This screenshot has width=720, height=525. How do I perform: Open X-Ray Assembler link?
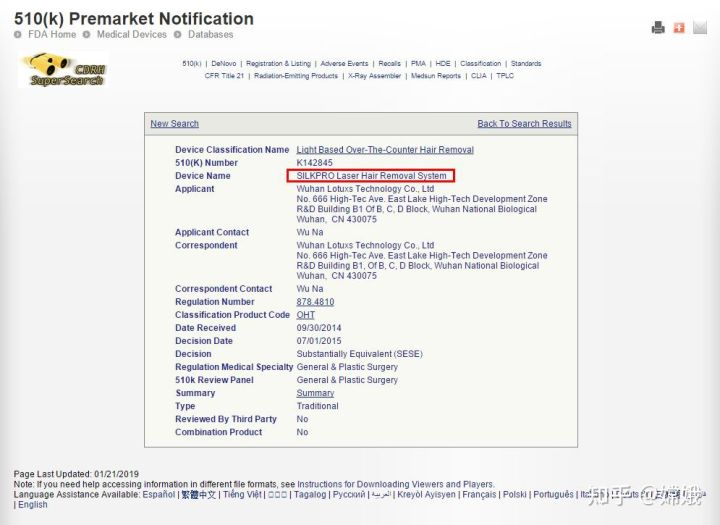pyautogui.click(x=374, y=76)
